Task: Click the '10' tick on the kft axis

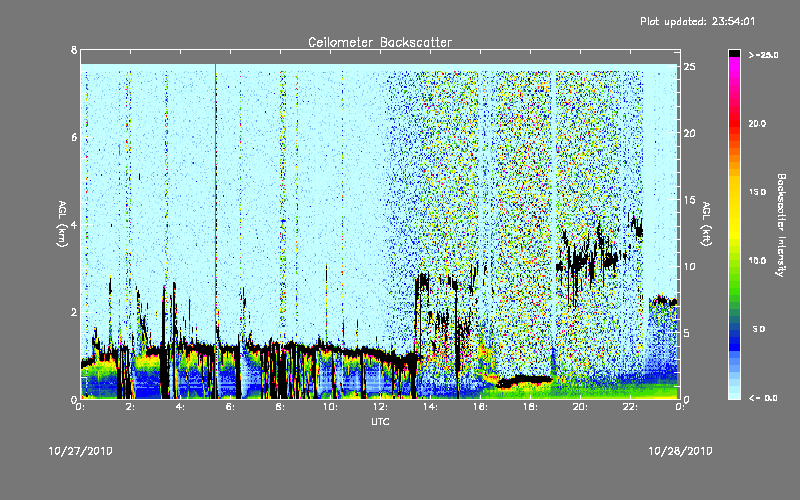Action: (689, 266)
